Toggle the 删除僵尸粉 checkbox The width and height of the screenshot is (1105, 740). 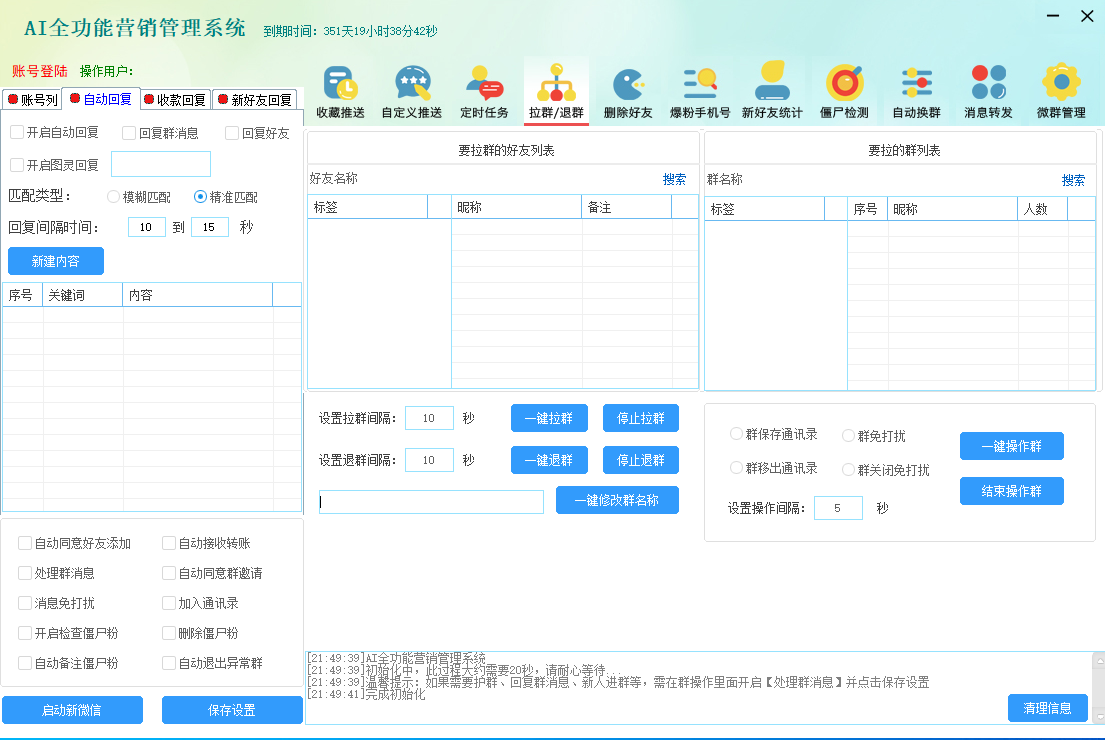point(168,633)
